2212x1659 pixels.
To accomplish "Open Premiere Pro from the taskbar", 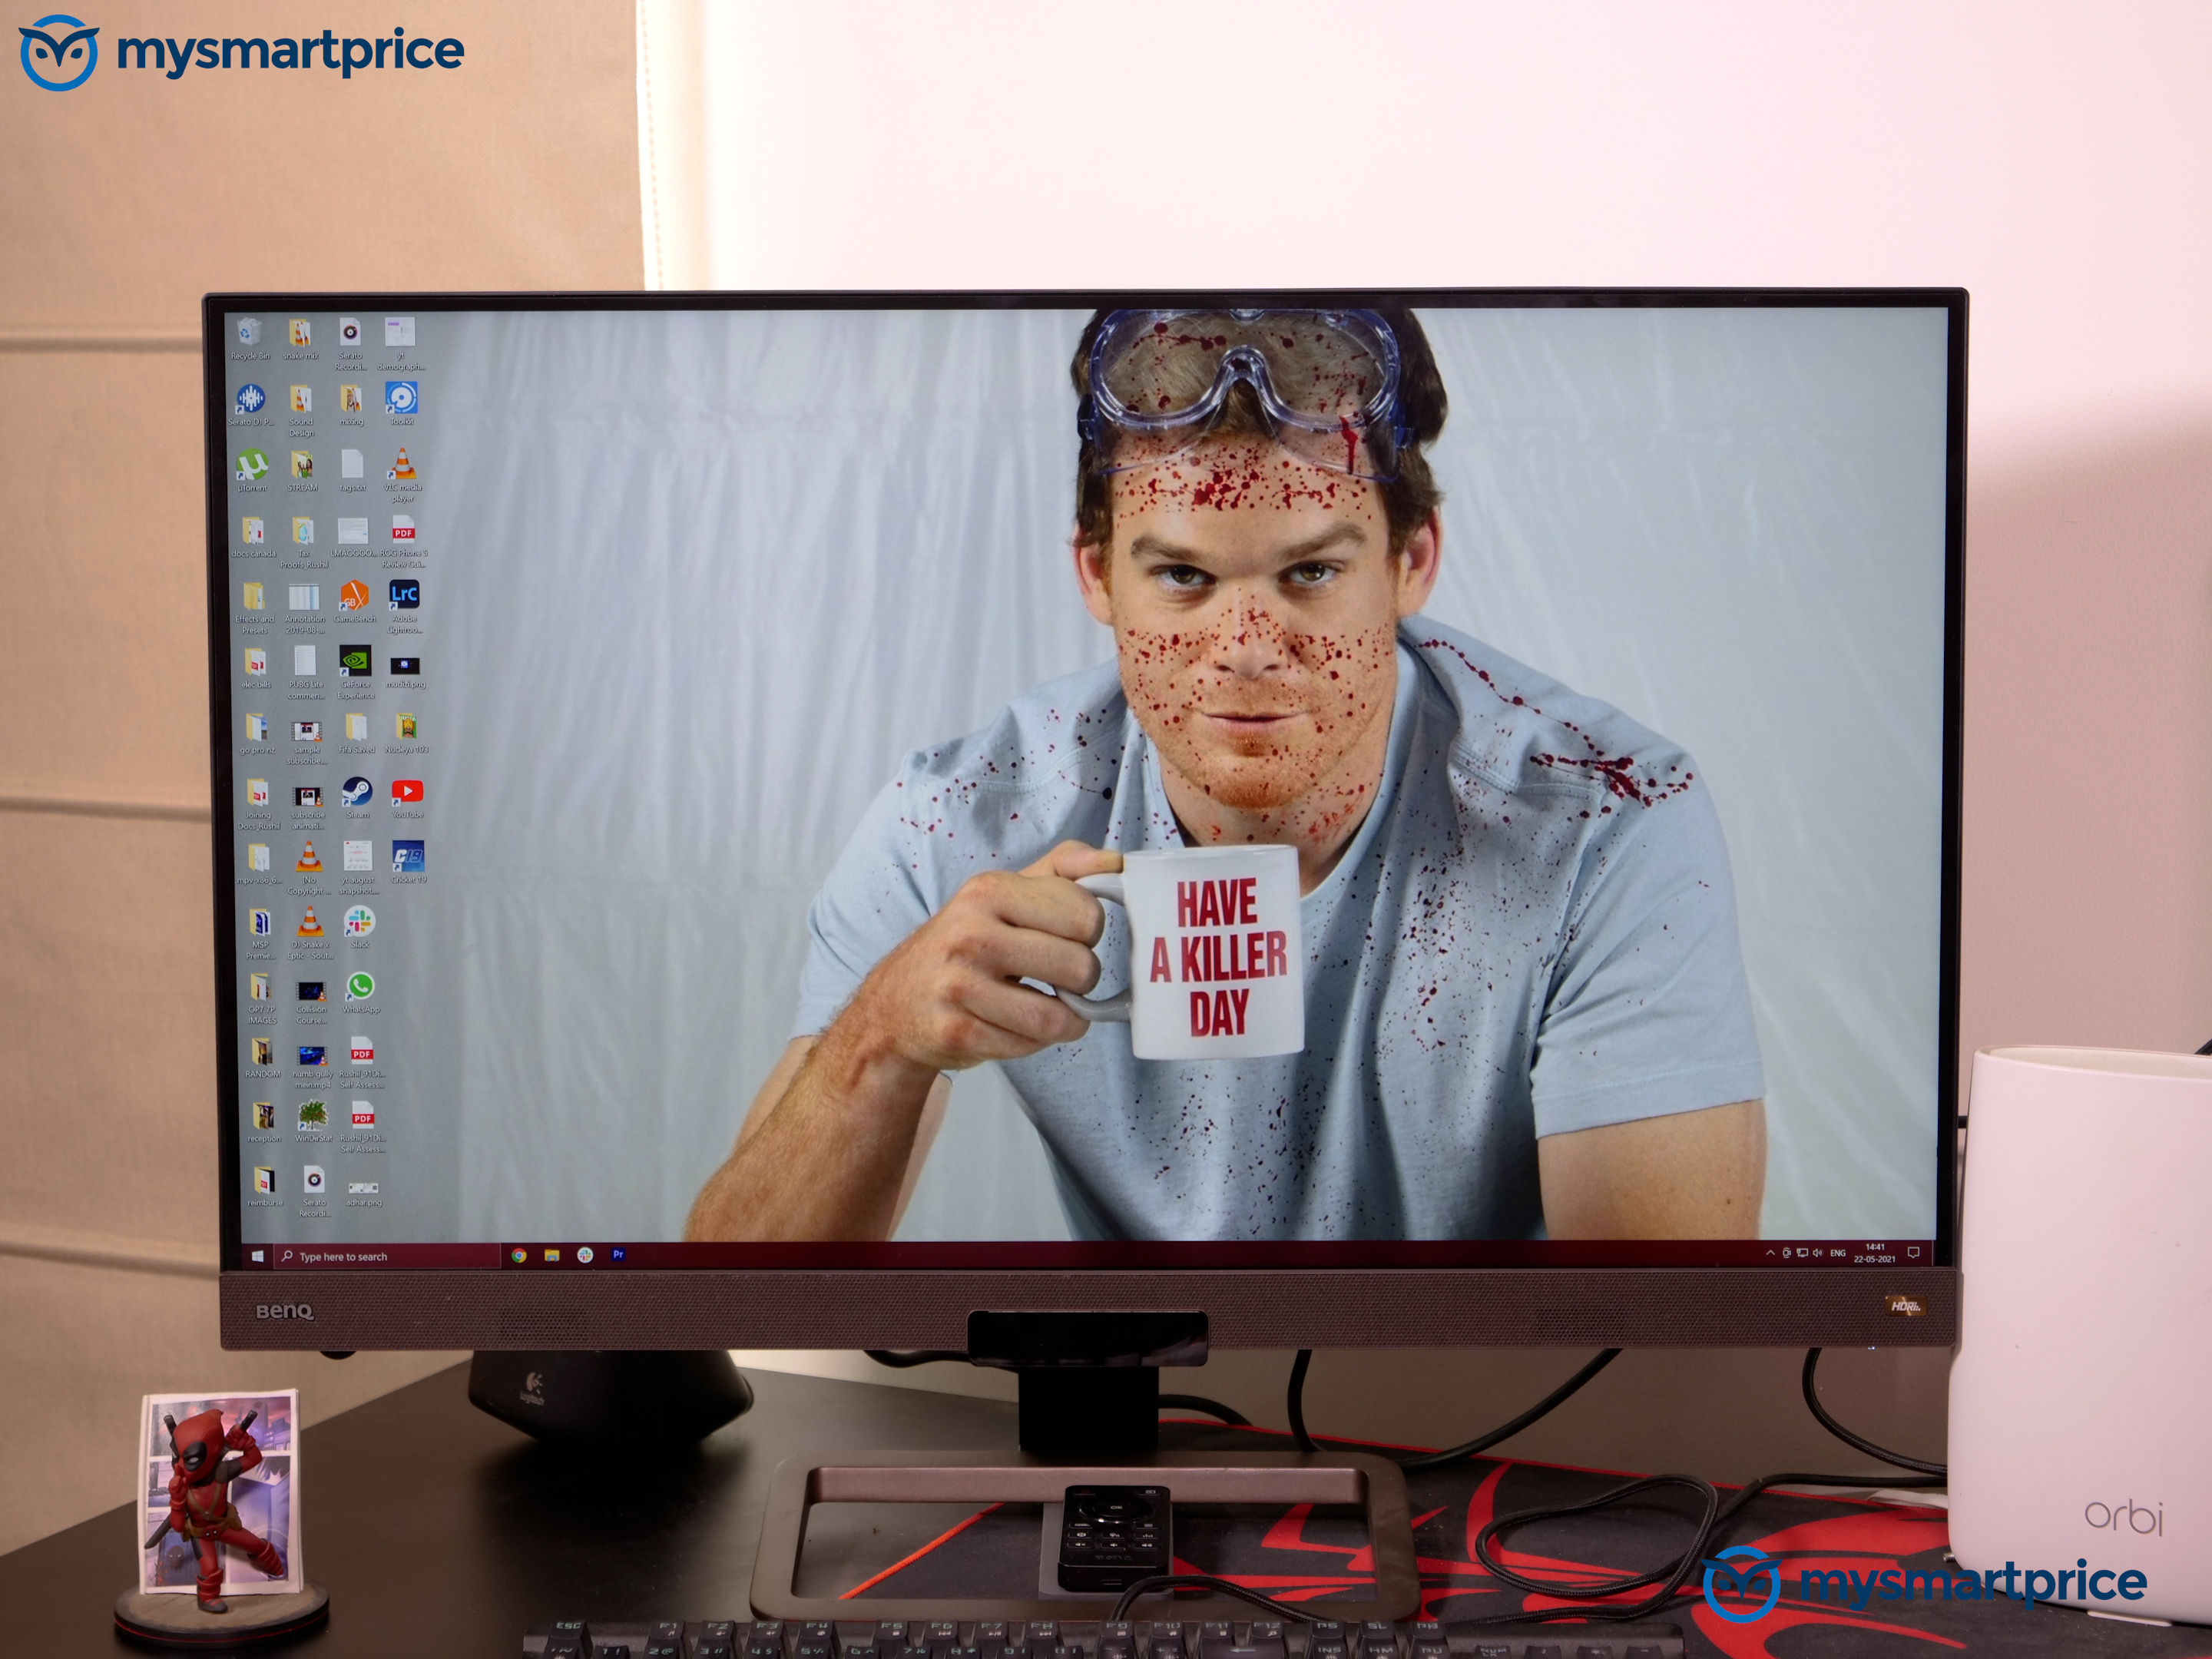I will [x=618, y=1254].
